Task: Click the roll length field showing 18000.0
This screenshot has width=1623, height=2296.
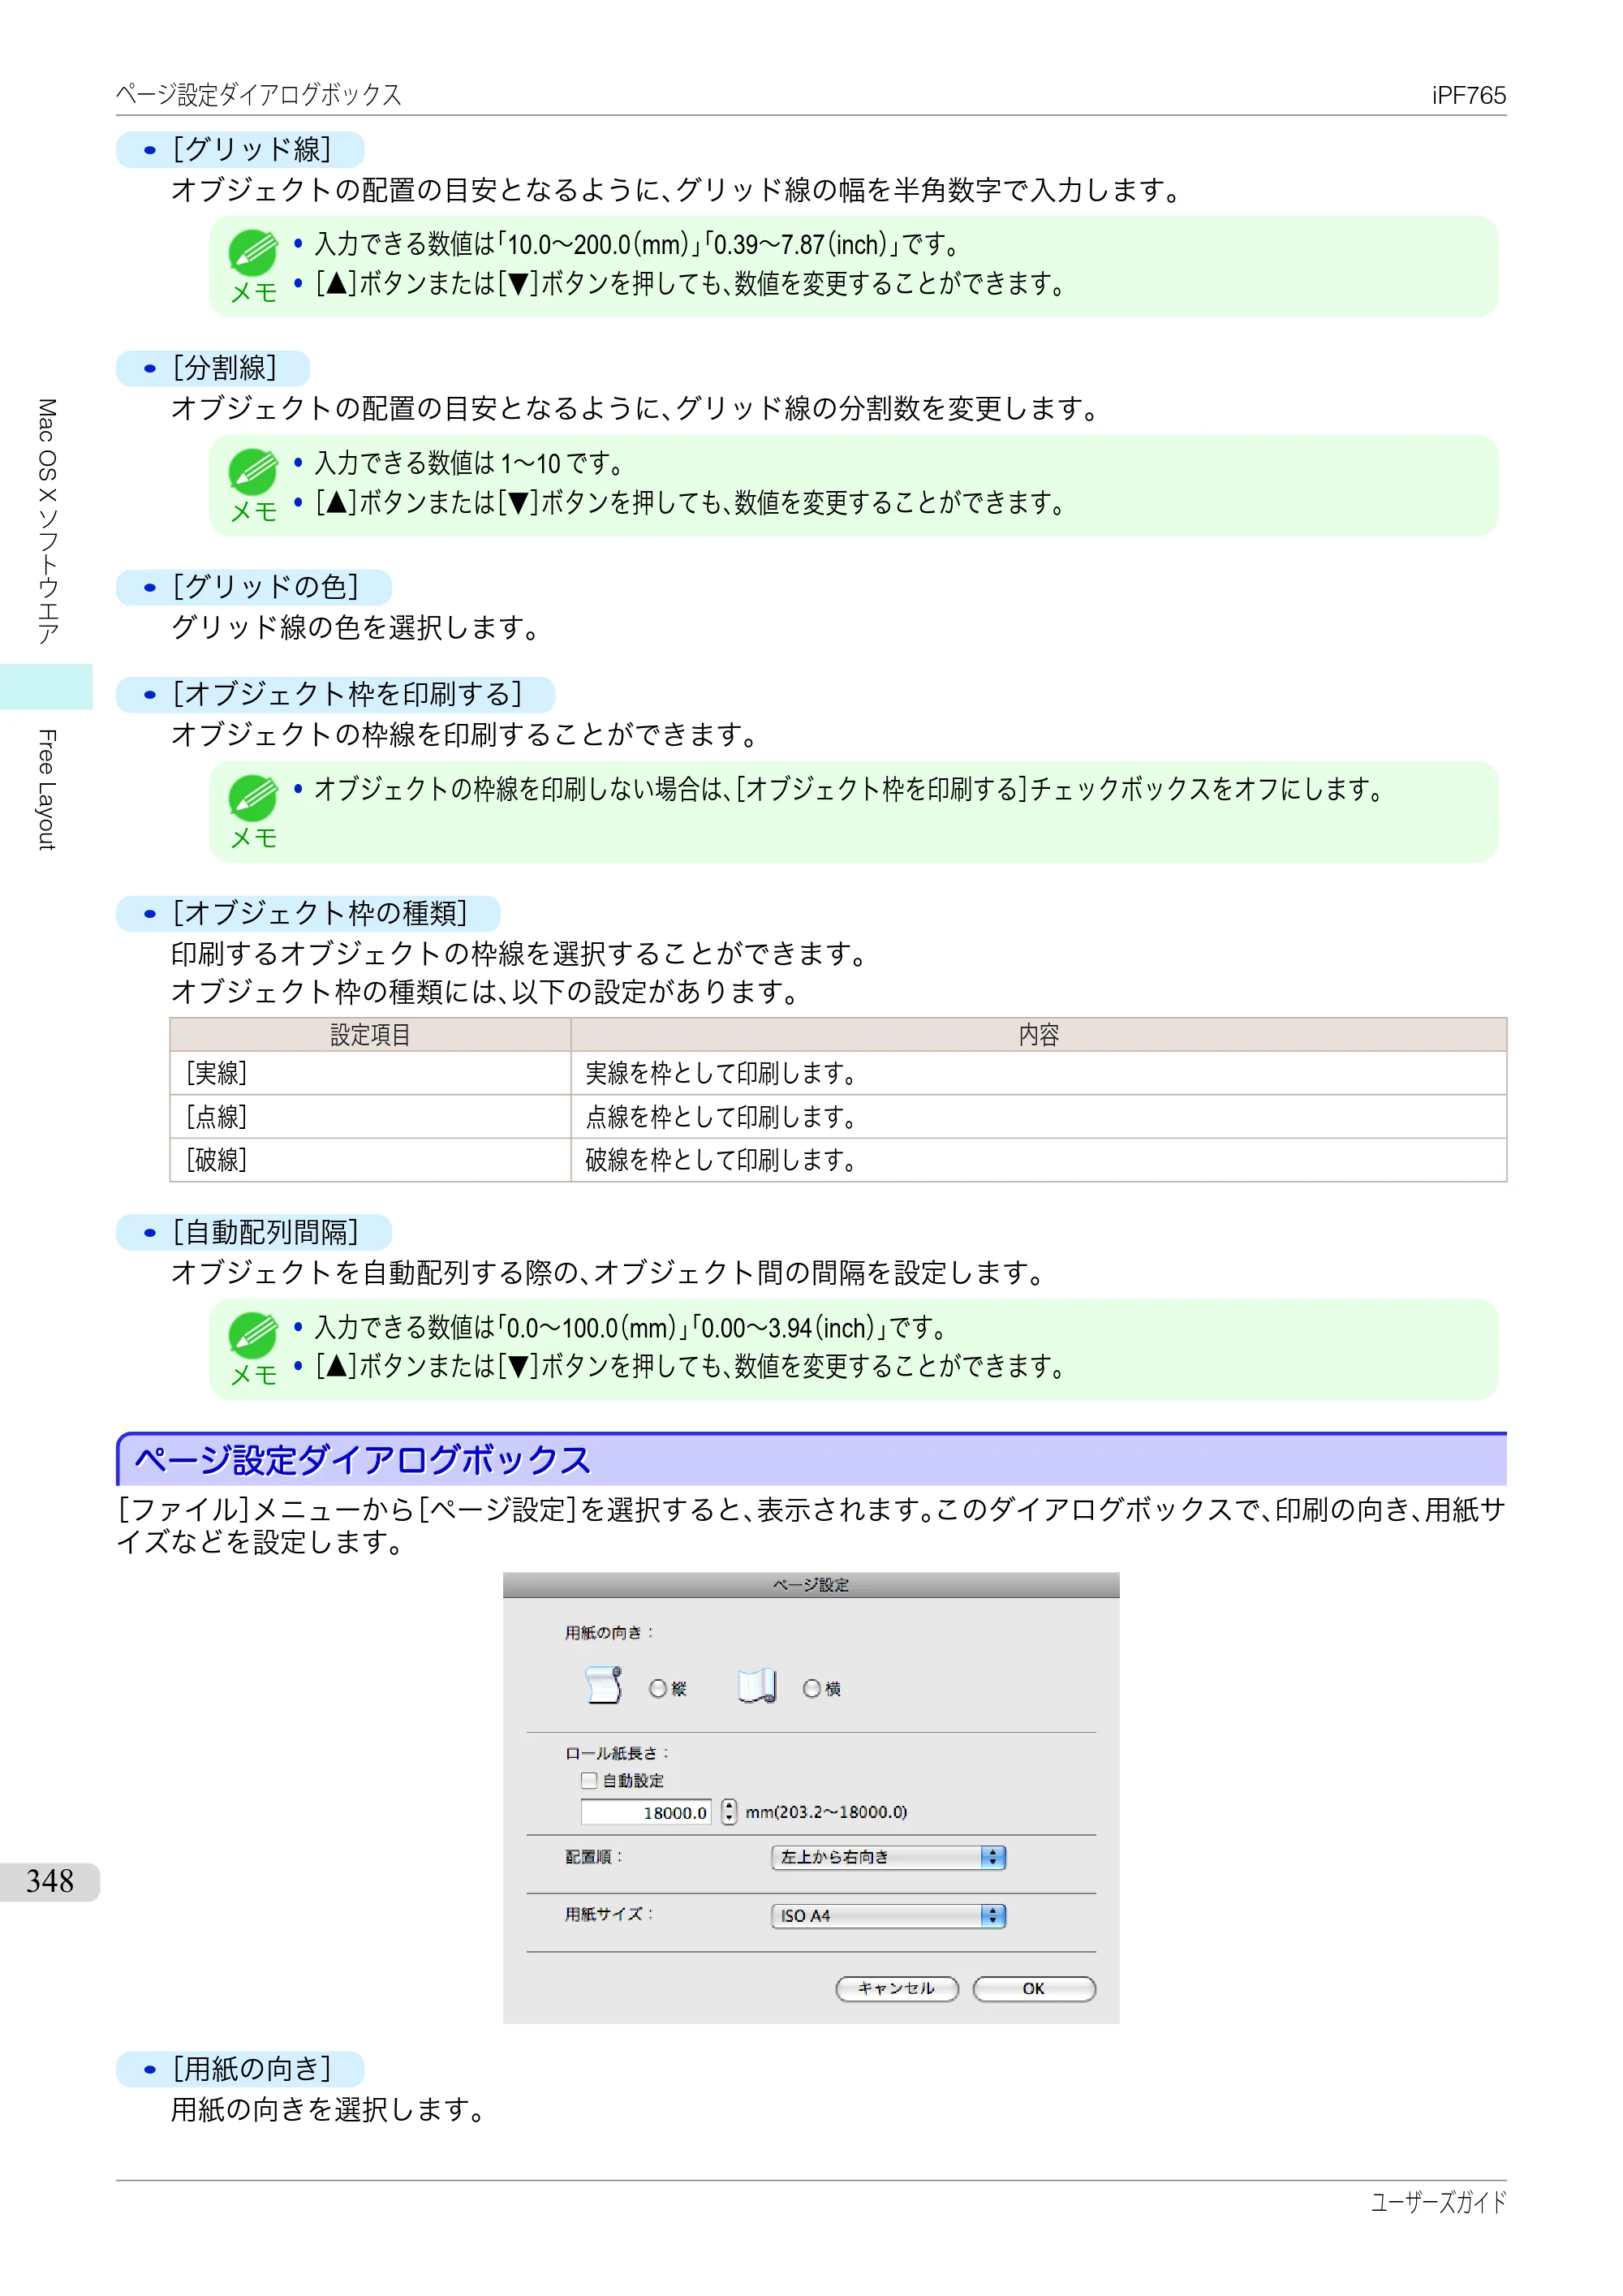Action: point(646,1813)
